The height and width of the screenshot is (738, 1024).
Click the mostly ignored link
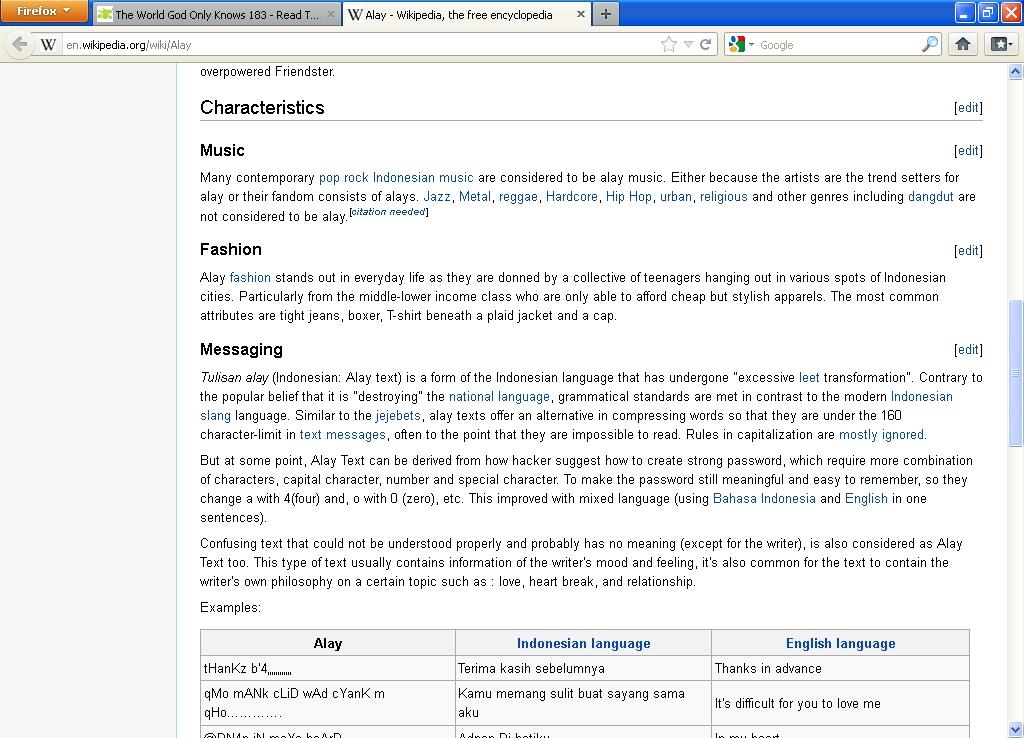tap(882, 434)
